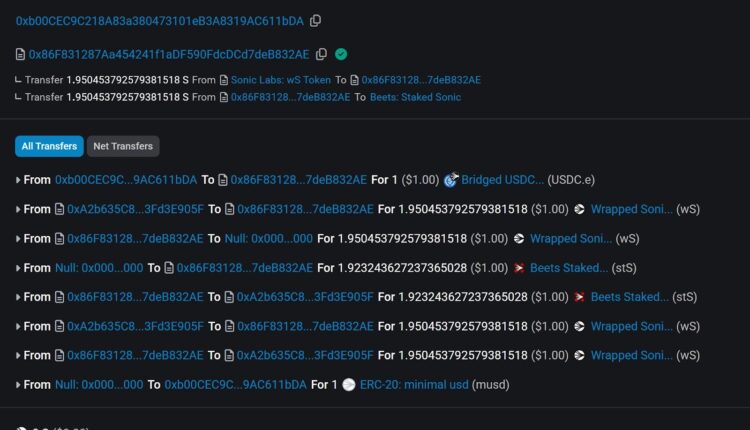The width and height of the screenshot is (750, 430).
Task: Click the ERC-20 minimal usd token icon
Action: click(x=348, y=385)
